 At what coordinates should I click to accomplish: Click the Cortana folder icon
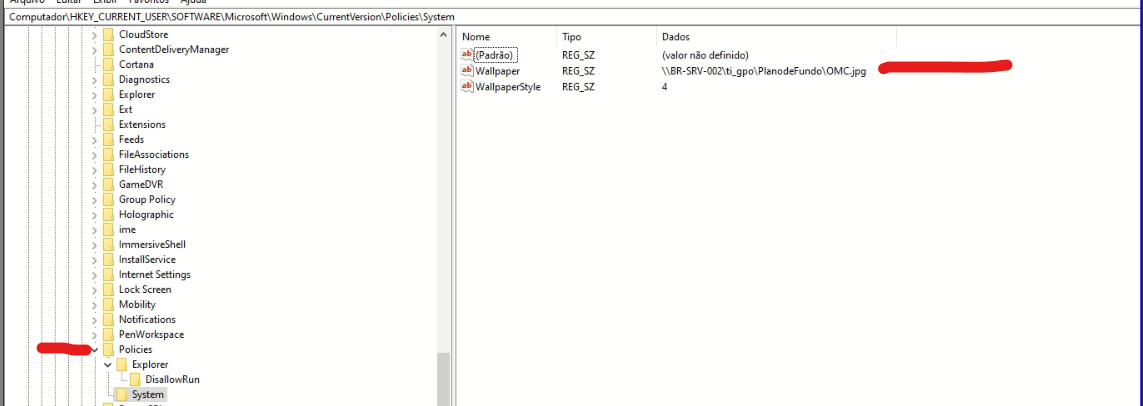[108, 64]
